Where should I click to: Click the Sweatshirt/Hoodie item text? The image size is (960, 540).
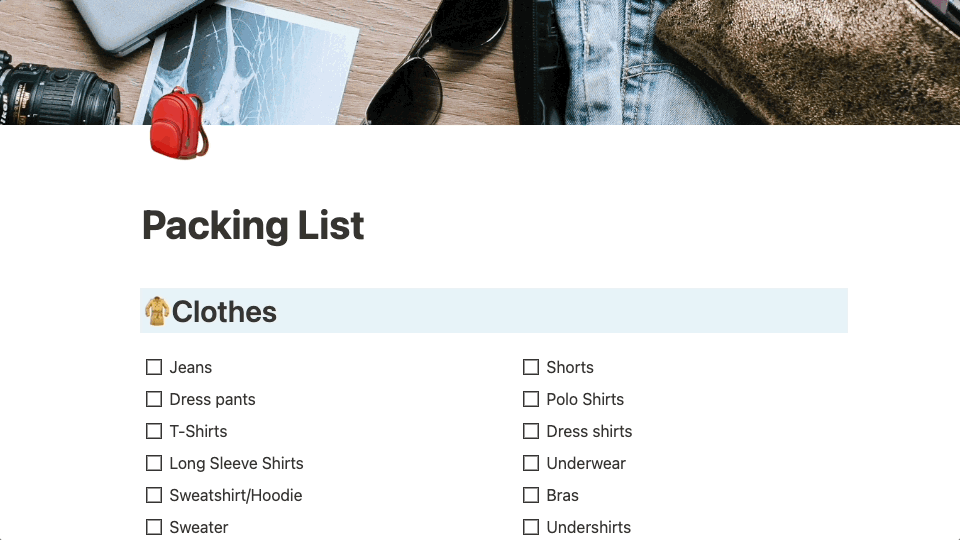(x=236, y=495)
